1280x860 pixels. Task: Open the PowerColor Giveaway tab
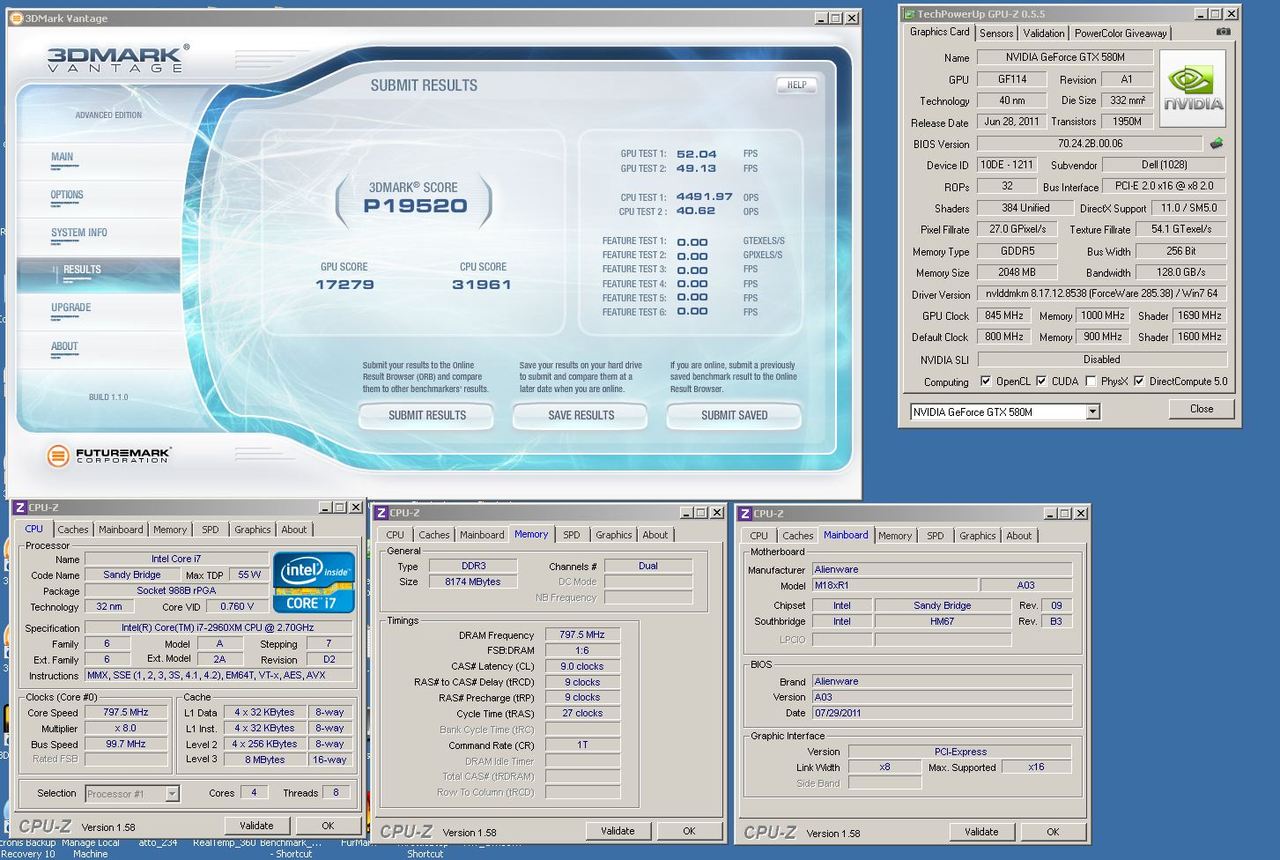click(x=1120, y=33)
